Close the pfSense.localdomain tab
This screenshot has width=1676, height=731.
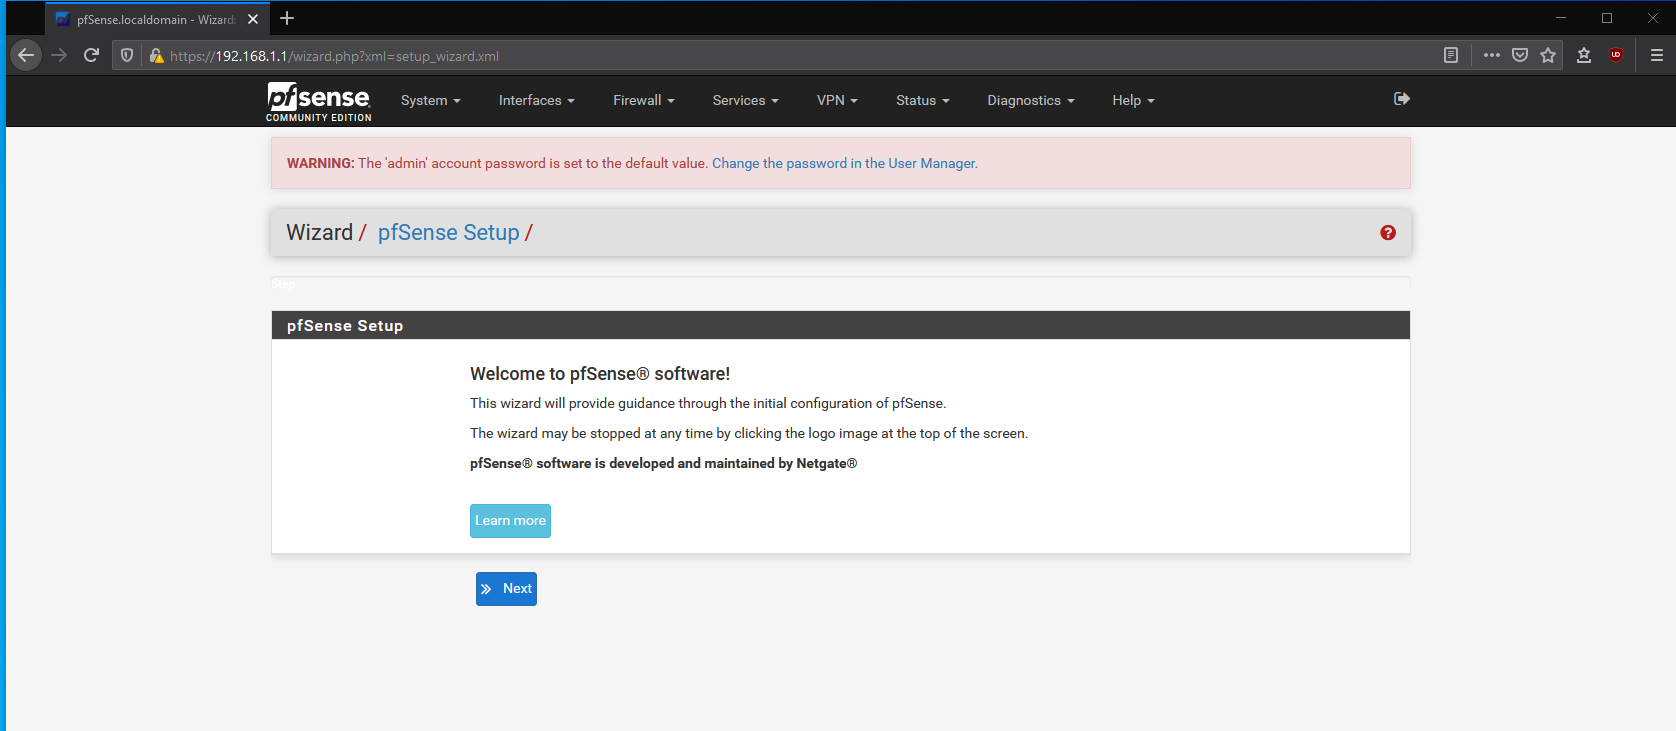point(253,19)
